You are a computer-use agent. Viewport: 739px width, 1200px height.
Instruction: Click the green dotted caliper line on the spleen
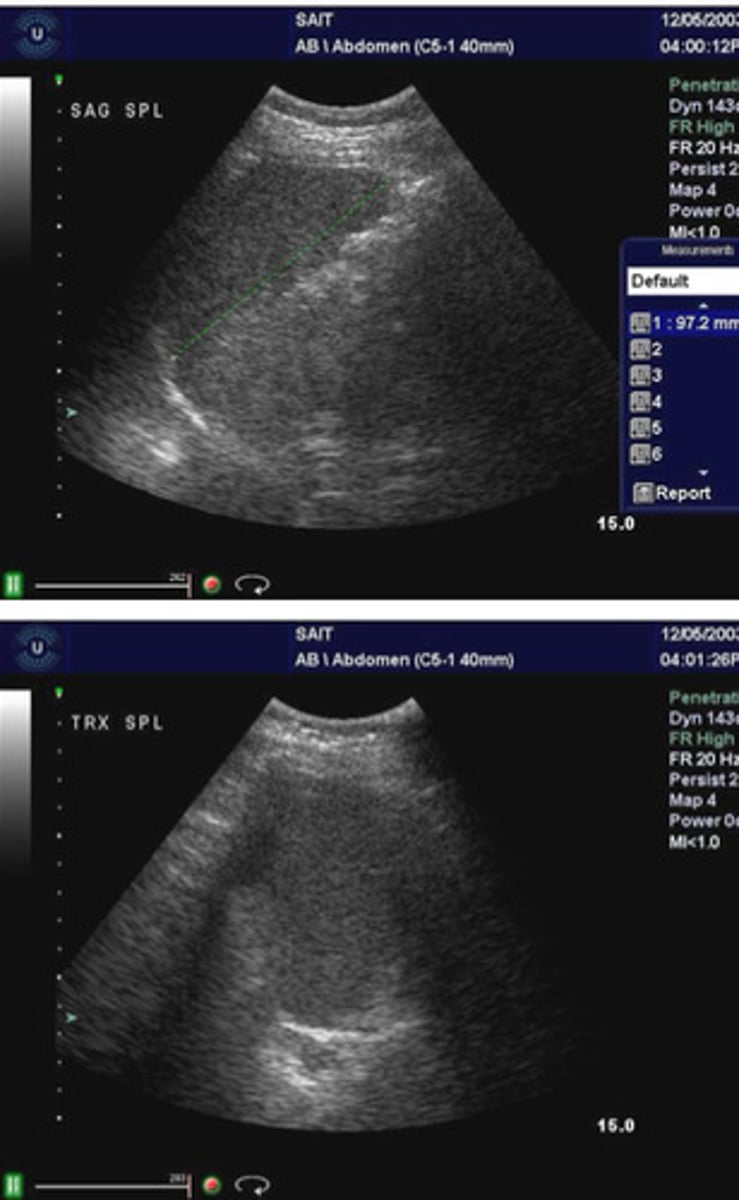pos(280,270)
